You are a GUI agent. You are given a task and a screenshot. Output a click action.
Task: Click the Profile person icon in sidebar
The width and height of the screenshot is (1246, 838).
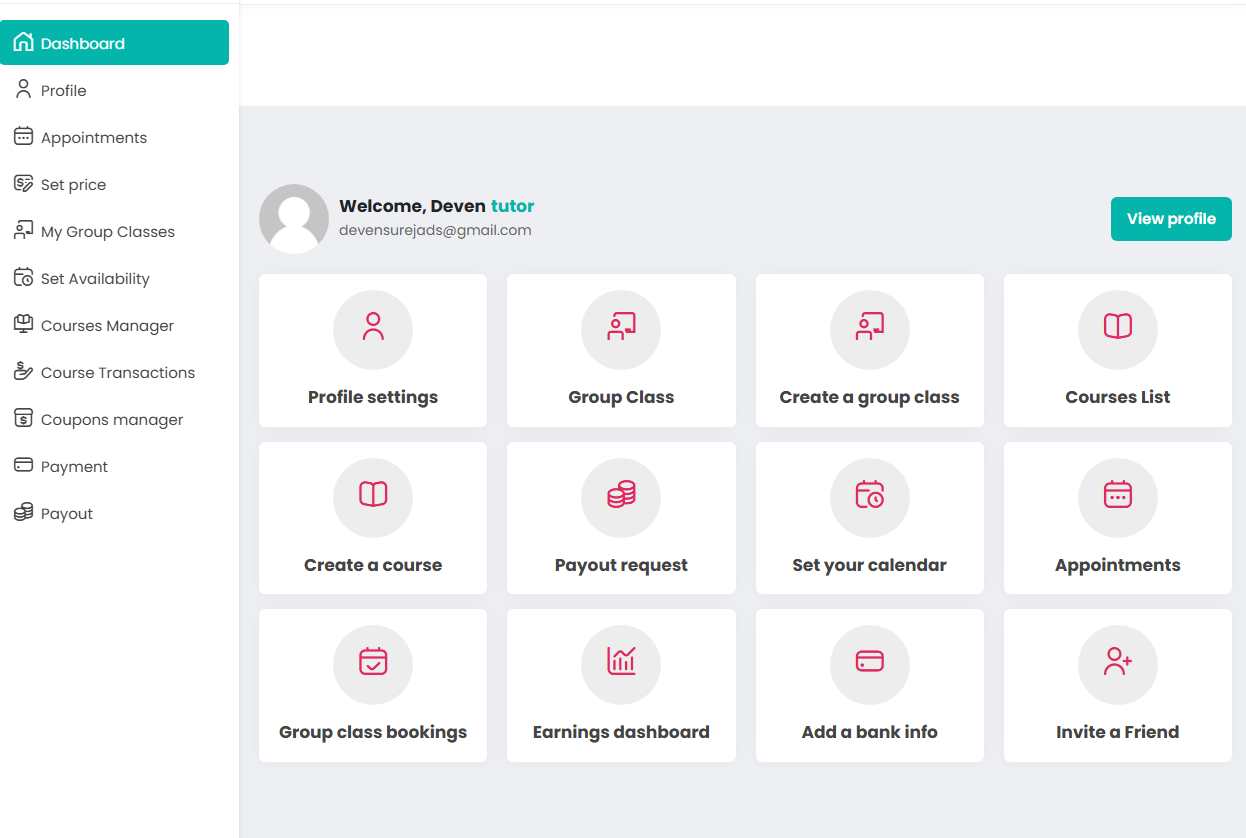point(23,90)
